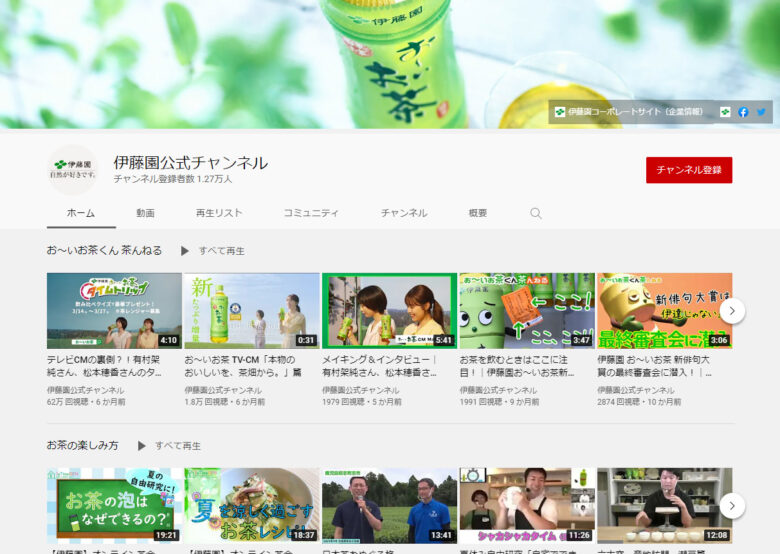Click title メイキング＆インタビュー
This screenshot has height=554, width=780.
(x=380, y=366)
